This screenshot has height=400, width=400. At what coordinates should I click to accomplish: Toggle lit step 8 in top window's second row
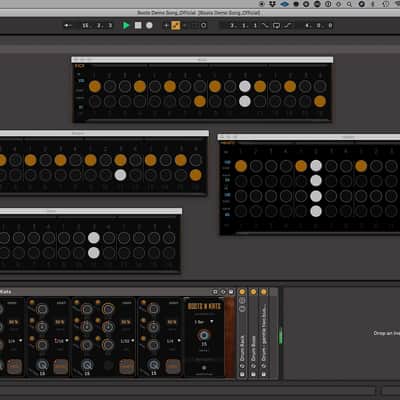point(200,101)
